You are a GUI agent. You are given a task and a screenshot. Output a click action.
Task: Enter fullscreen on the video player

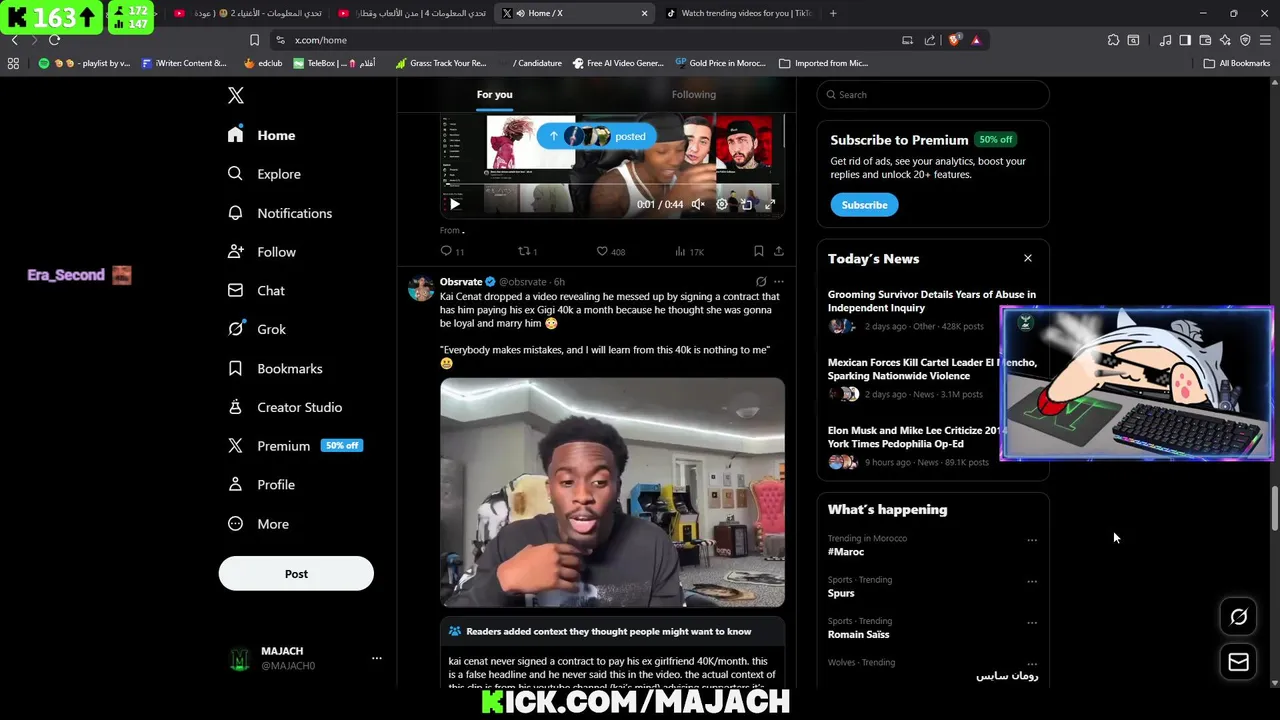770,204
